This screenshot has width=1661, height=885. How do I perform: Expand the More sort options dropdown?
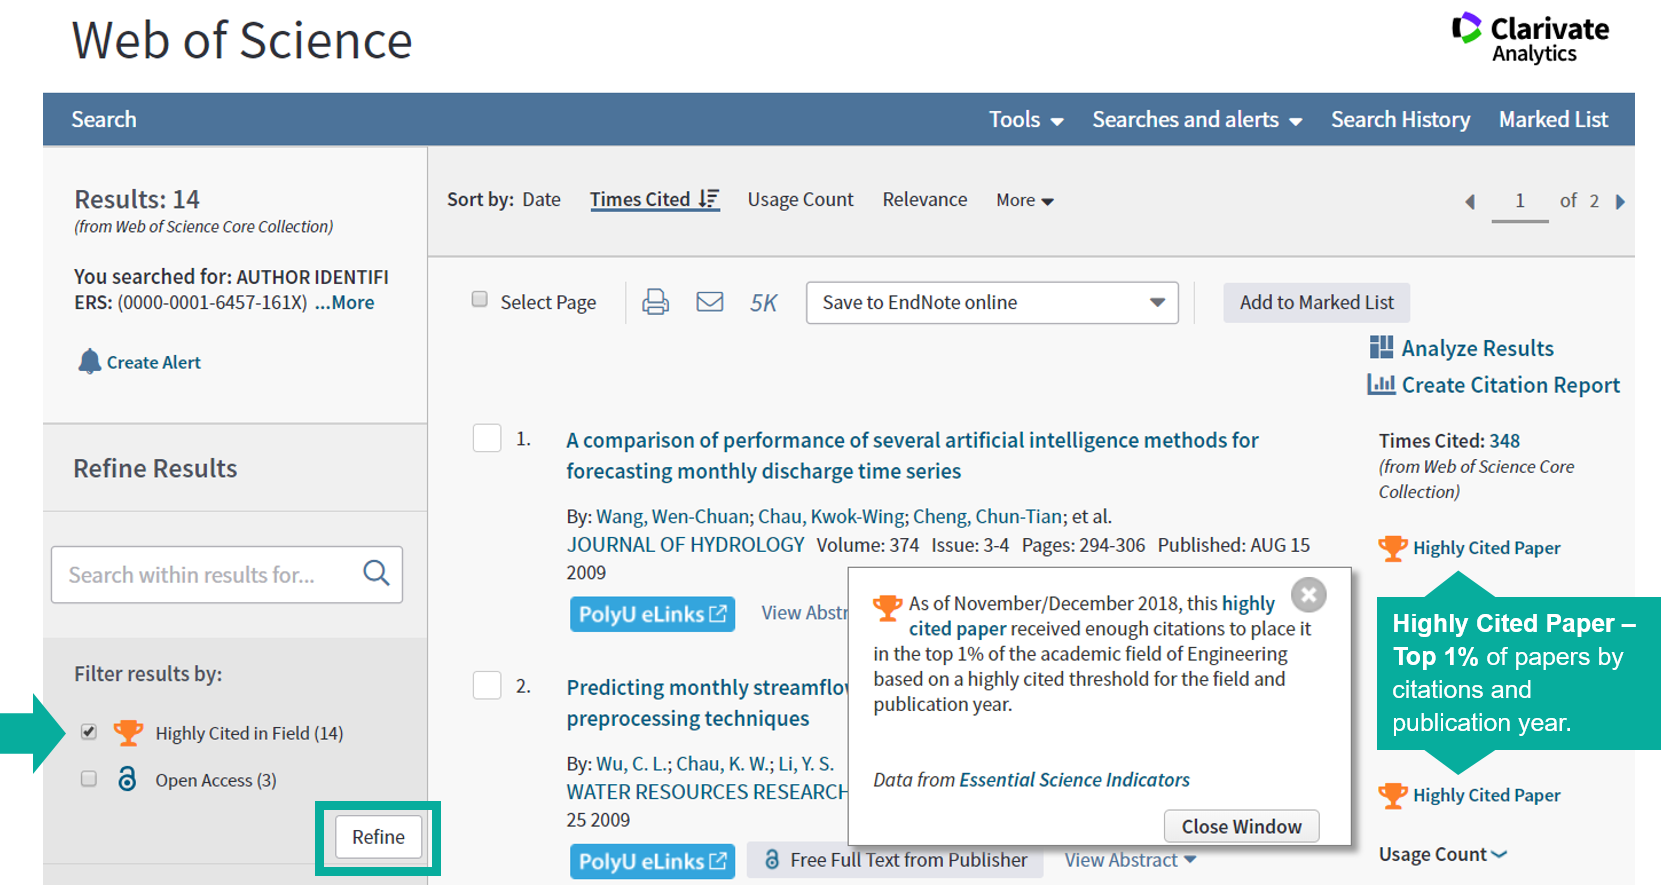tap(1025, 201)
